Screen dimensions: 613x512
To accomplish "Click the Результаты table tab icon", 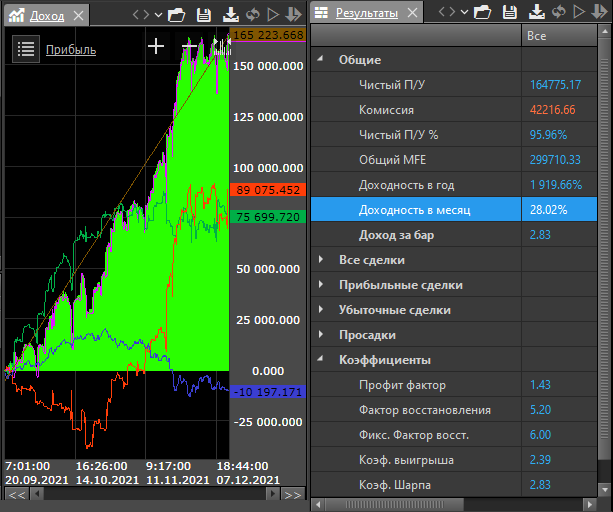I will point(321,13).
